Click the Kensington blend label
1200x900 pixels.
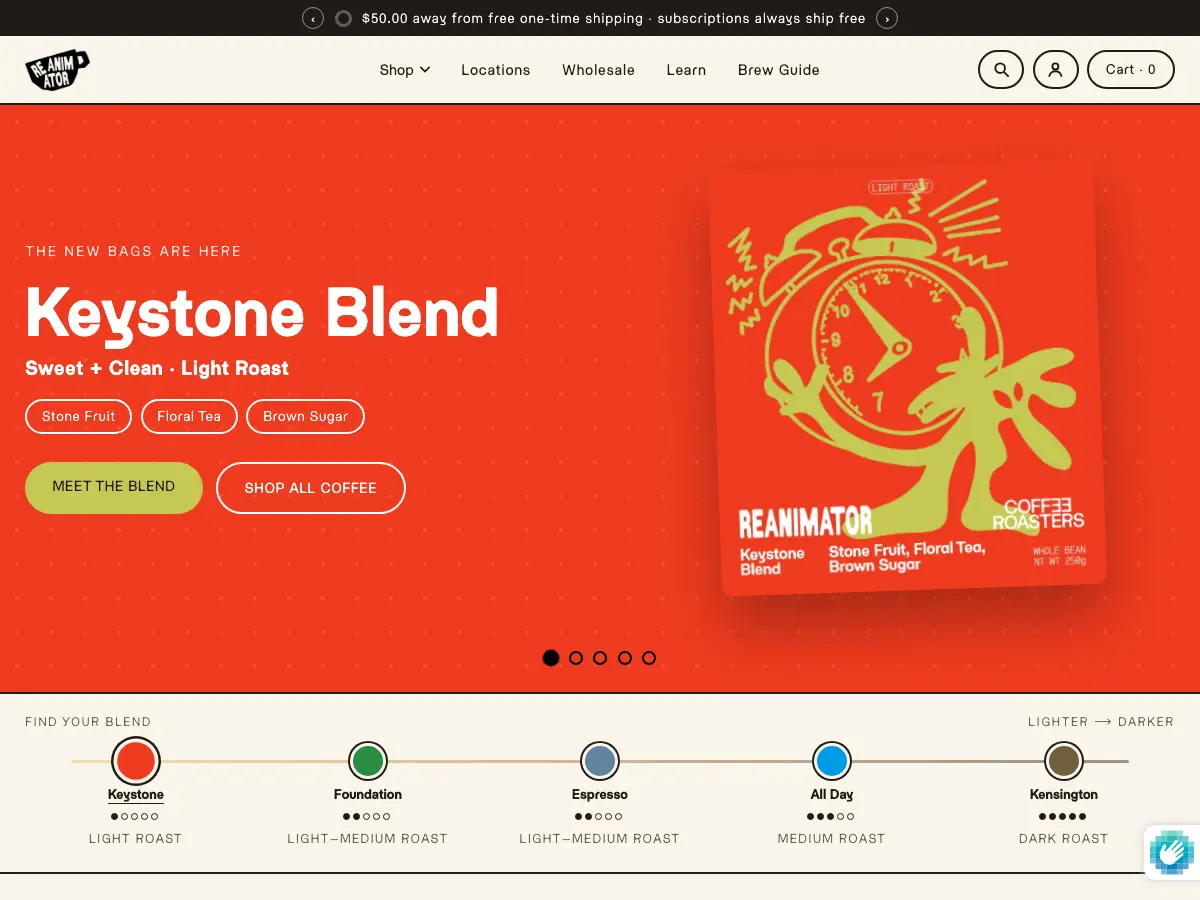click(x=1064, y=795)
